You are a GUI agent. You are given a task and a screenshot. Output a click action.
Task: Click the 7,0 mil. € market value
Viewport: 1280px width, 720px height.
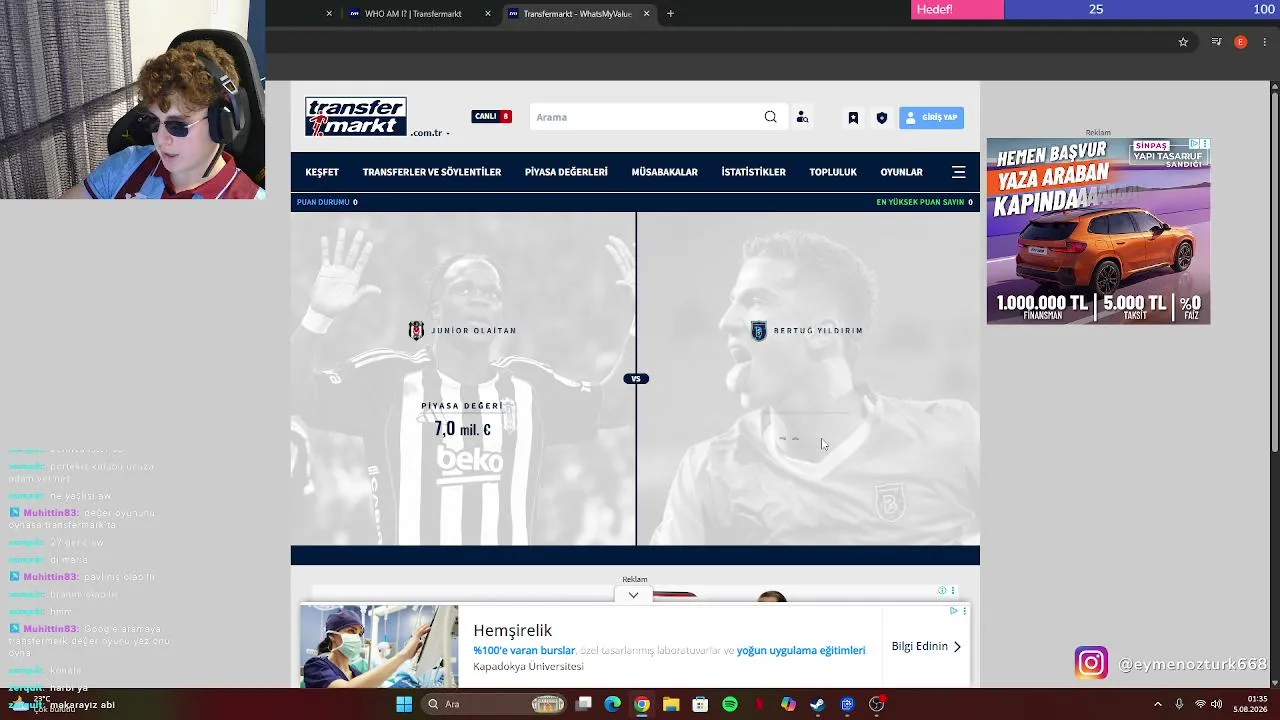pos(462,429)
